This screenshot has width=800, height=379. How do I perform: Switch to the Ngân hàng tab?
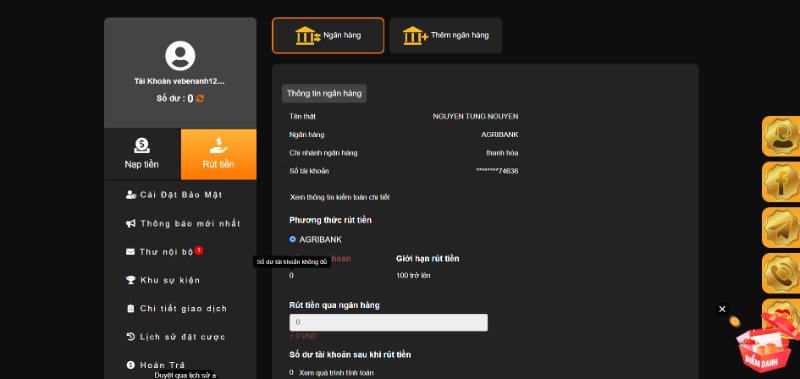pos(328,36)
